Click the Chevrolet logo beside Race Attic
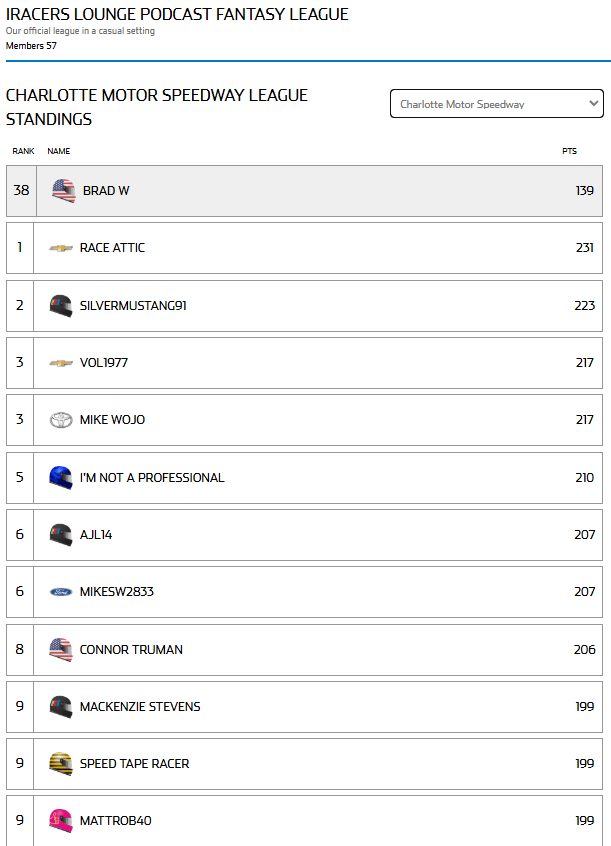611x846 pixels. (x=61, y=248)
